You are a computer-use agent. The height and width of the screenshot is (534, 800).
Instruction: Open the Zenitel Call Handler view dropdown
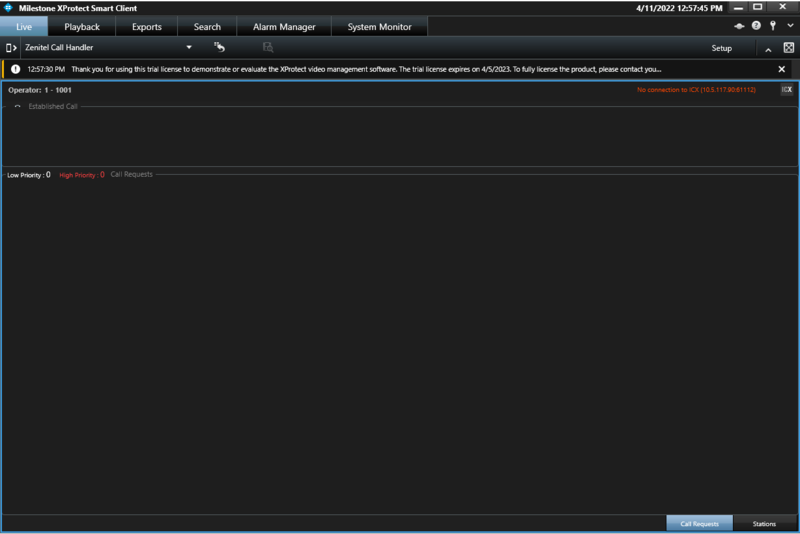click(109, 47)
